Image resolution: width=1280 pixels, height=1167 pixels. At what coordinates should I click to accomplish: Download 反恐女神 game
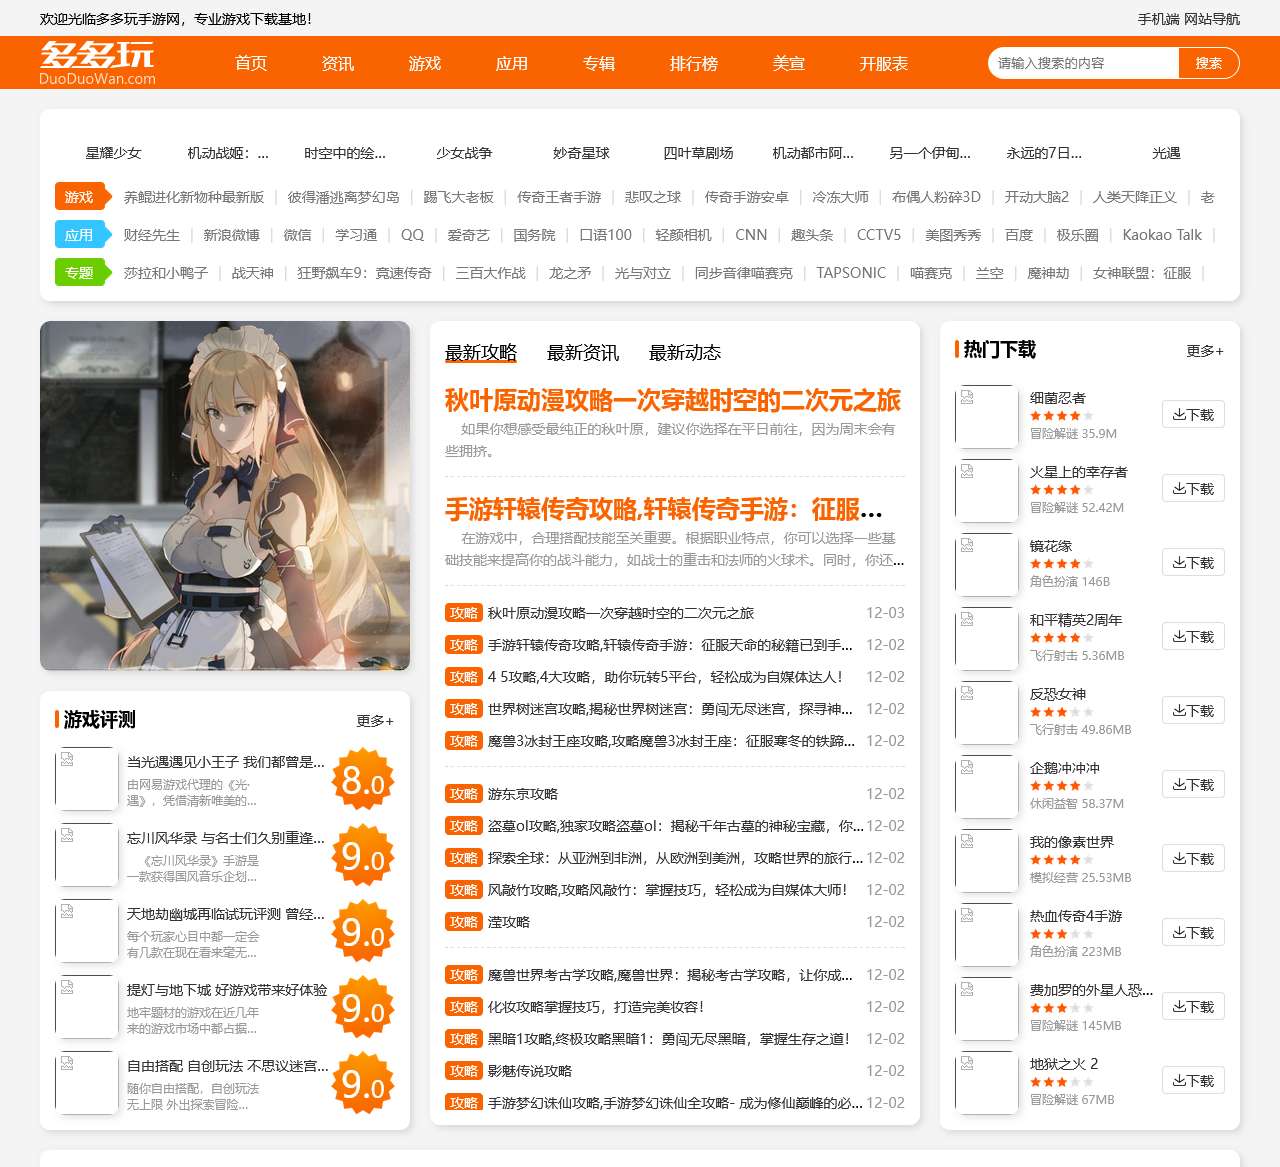(x=1193, y=711)
